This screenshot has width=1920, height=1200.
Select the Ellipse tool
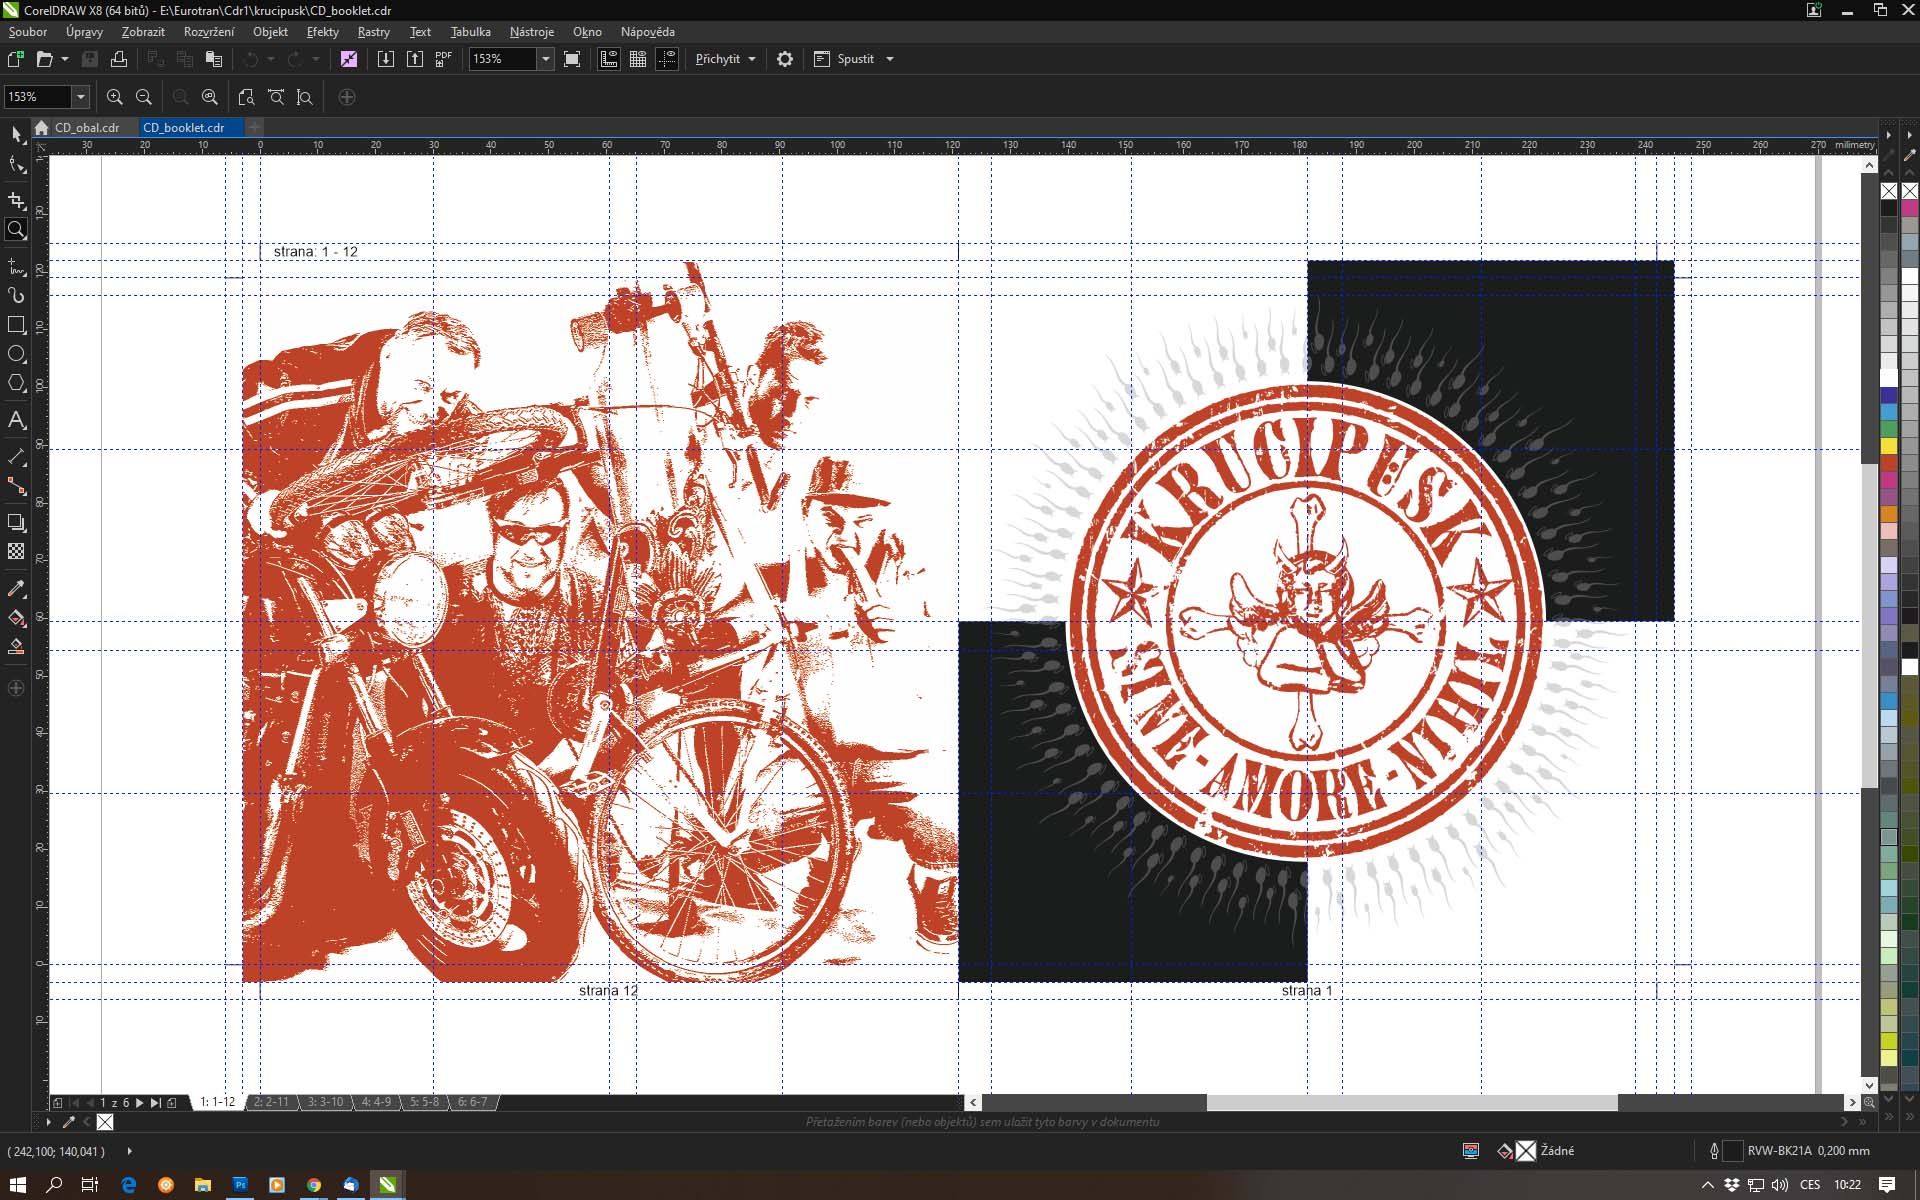click(16, 354)
